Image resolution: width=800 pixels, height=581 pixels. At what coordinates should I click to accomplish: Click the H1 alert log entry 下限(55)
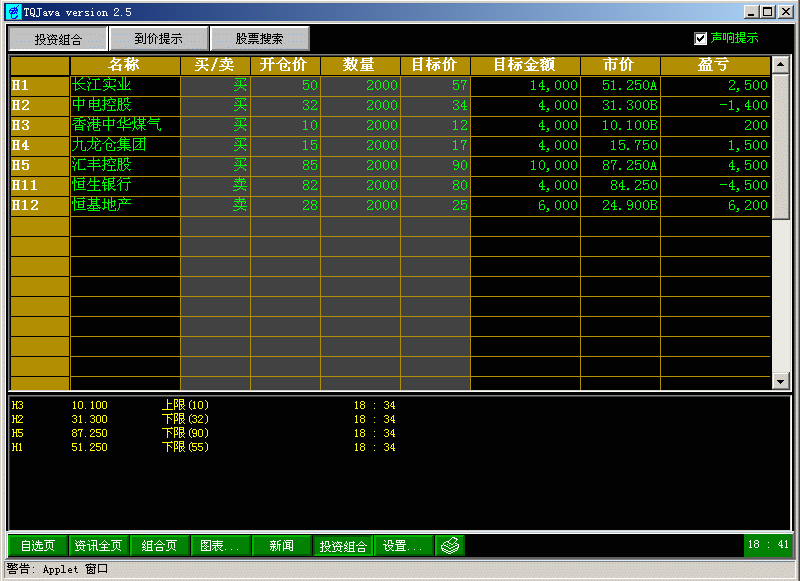[x=185, y=447]
